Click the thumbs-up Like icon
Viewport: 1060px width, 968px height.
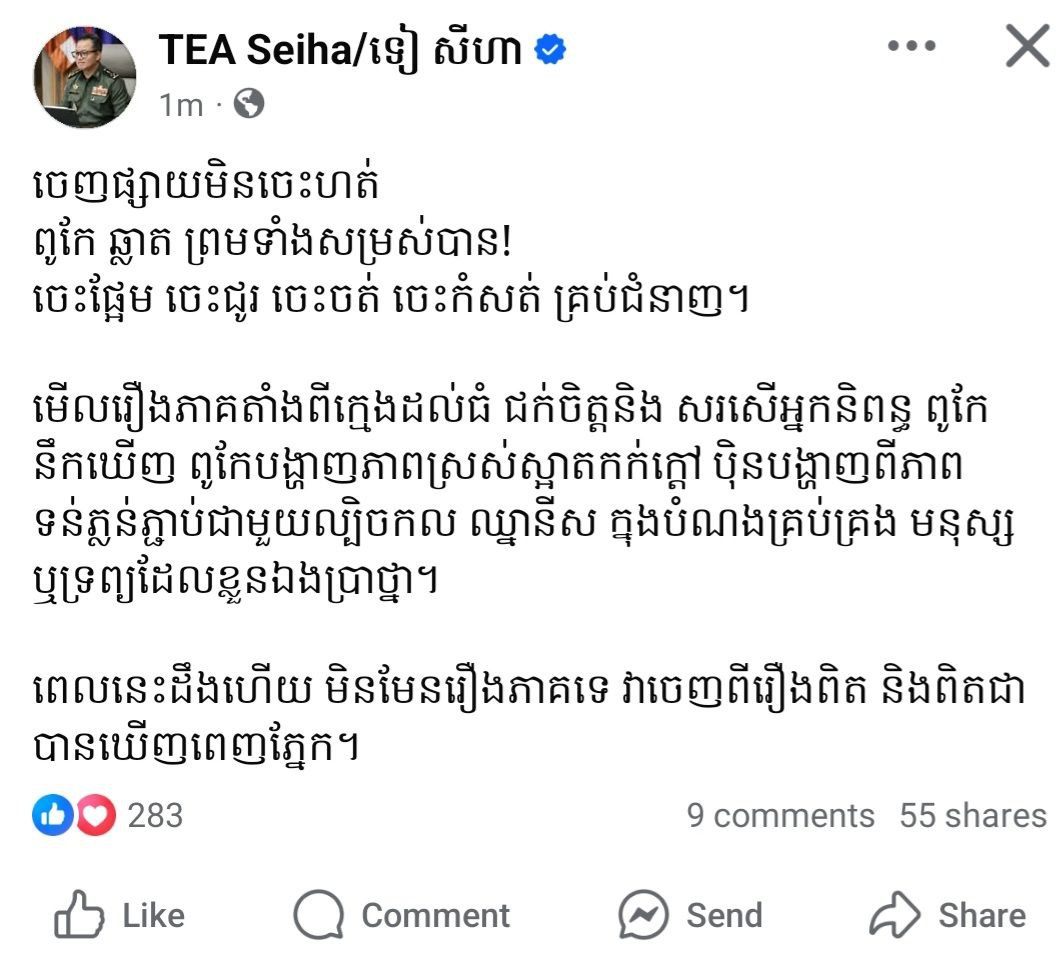79,914
